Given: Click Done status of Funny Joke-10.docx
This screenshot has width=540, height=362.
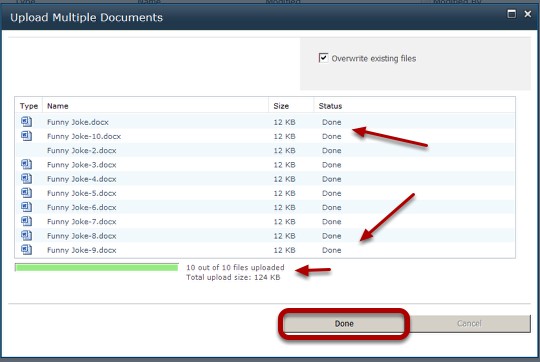Looking at the screenshot, I should [x=332, y=136].
